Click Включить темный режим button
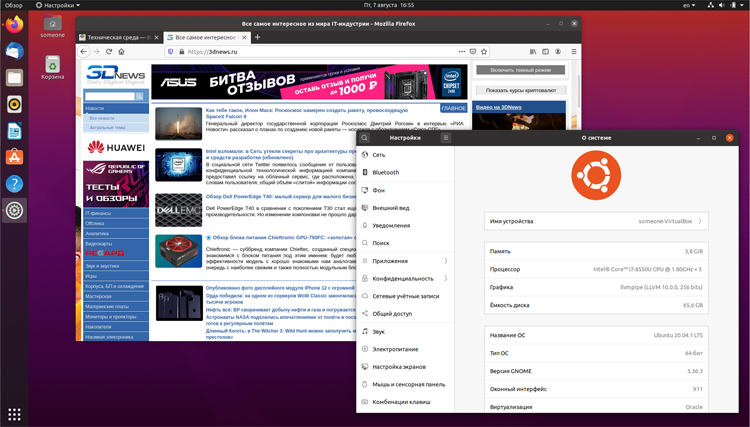Viewport: 750px width, 427px height. point(520,70)
